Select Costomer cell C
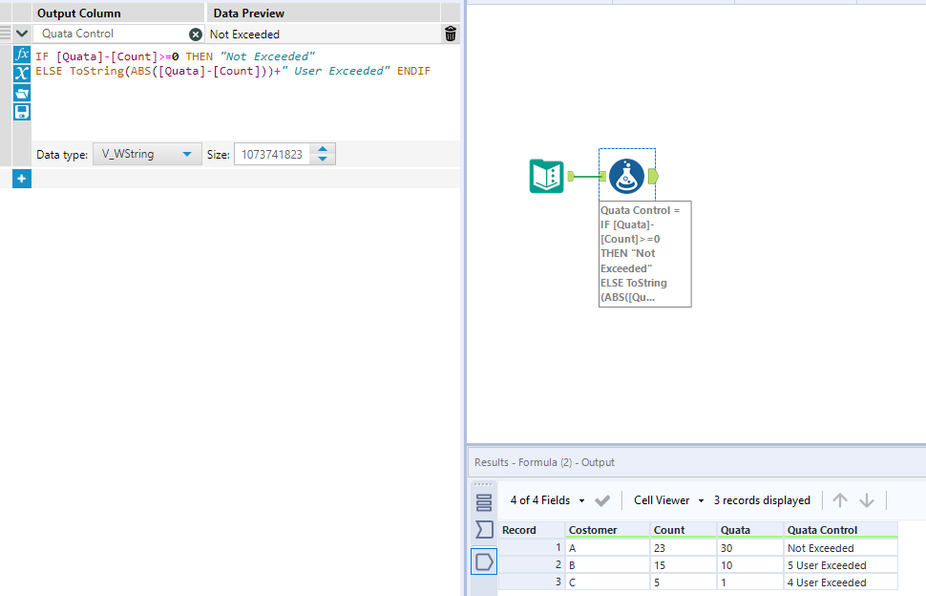926x596 pixels. coord(608,582)
